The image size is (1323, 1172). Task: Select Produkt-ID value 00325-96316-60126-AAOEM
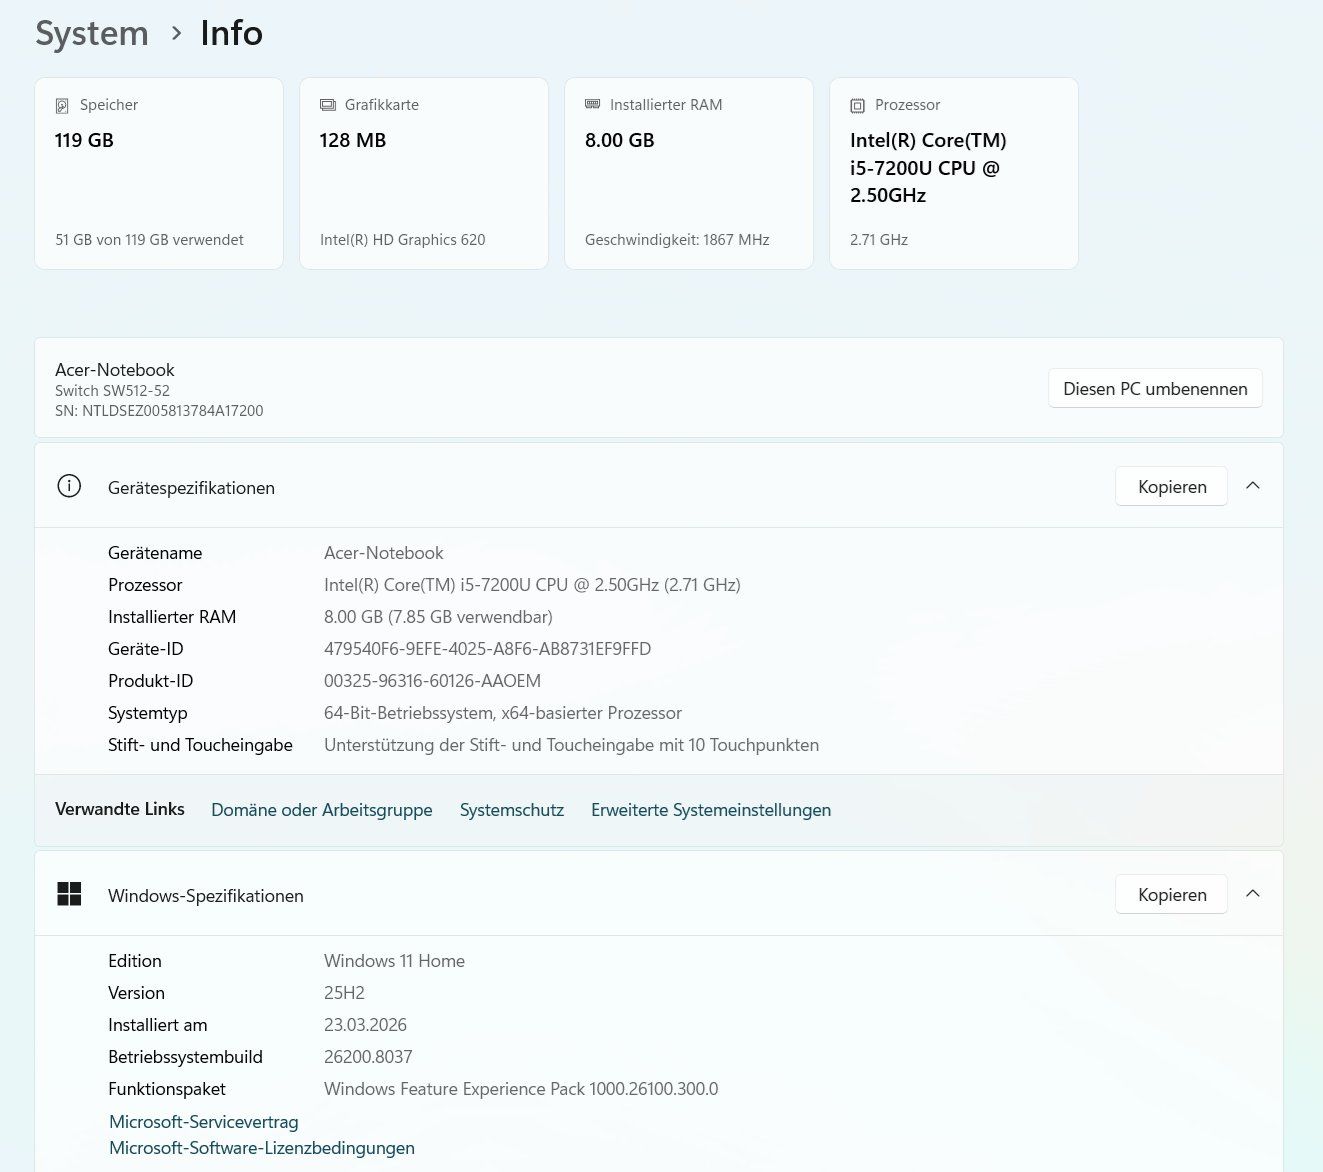click(x=432, y=681)
